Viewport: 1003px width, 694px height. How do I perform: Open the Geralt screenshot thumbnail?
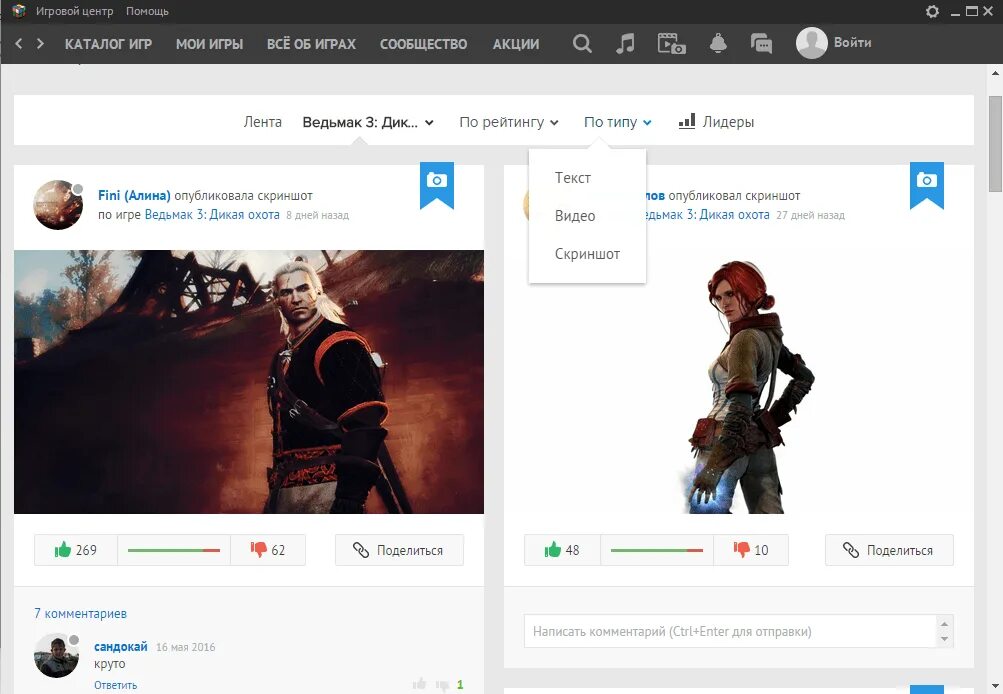click(x=249, y=382)
